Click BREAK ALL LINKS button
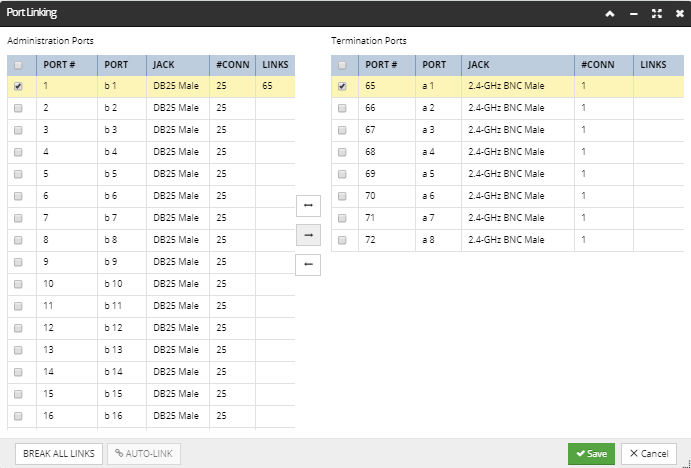Screen dimensions: 691x468 point(59,453)
